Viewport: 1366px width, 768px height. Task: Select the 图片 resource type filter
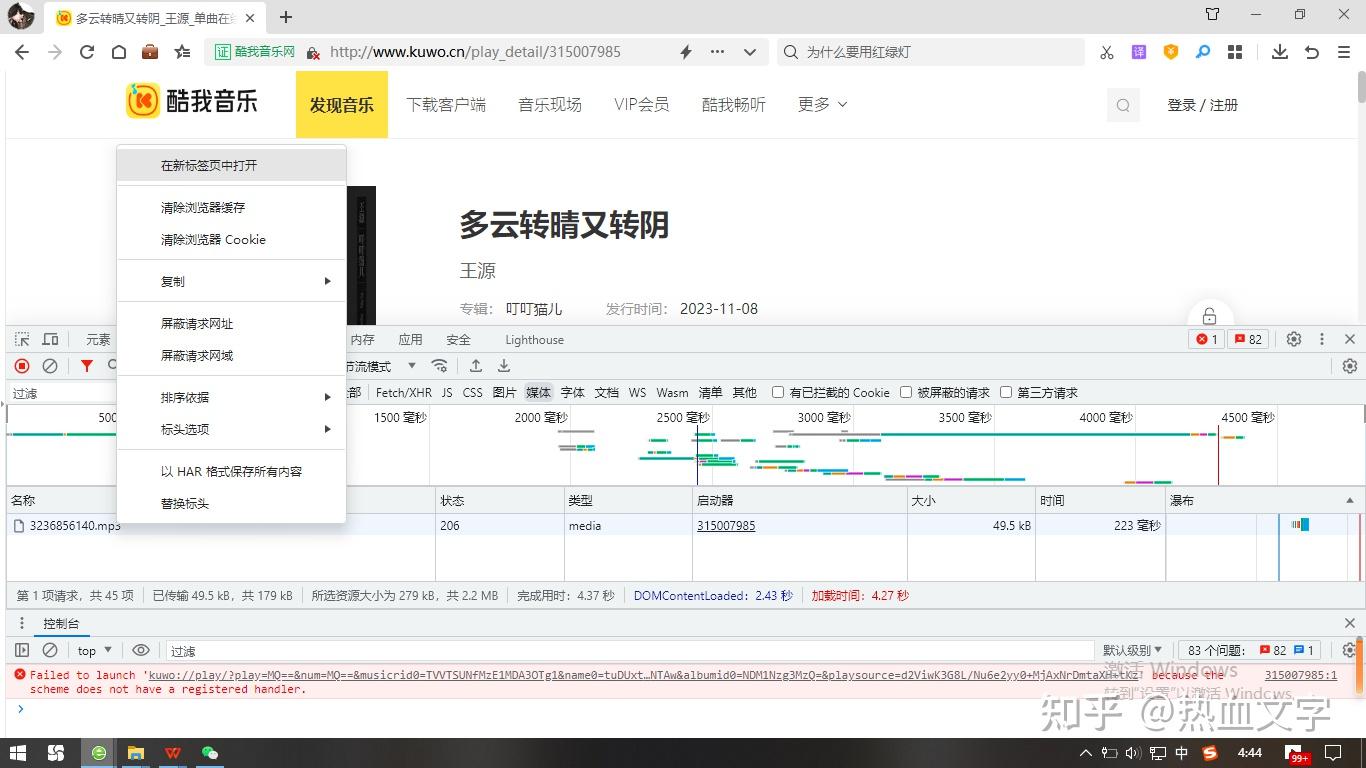tap(504, 392)
